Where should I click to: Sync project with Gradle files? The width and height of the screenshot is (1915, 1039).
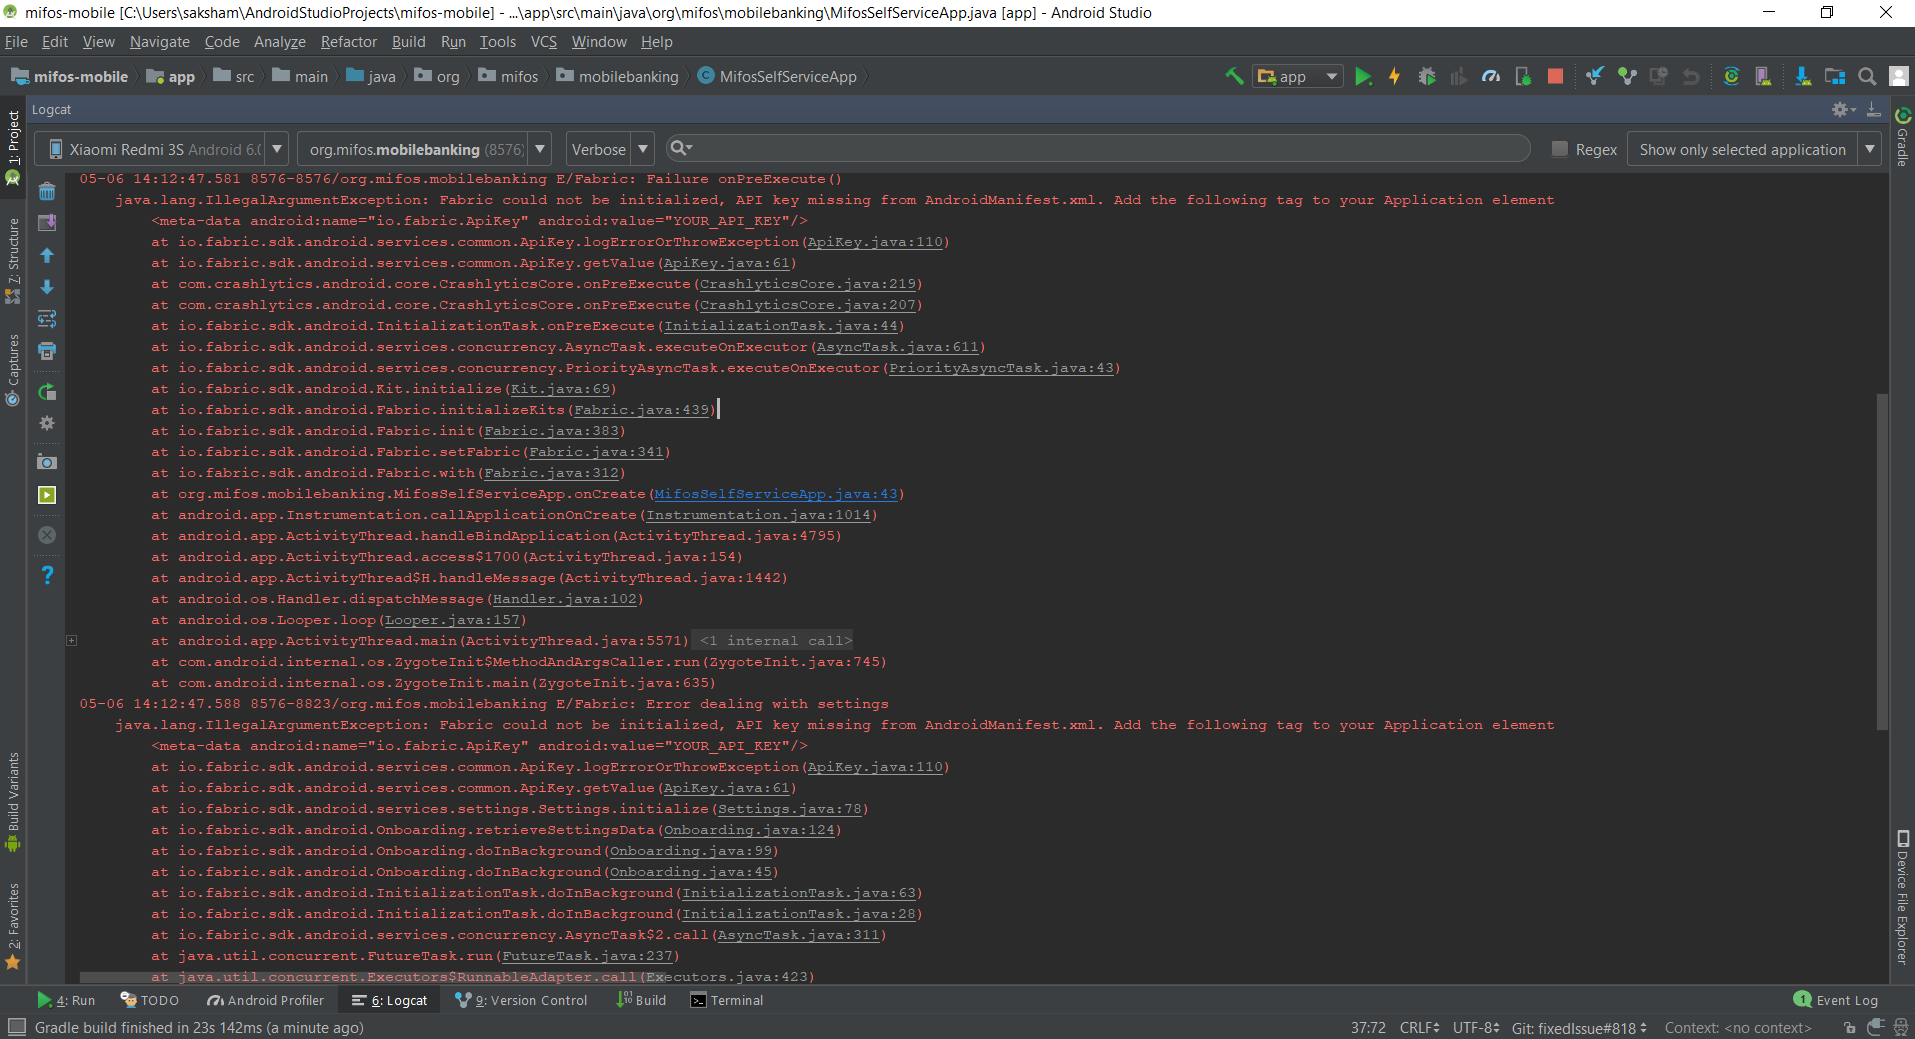tap(1732, 76)
